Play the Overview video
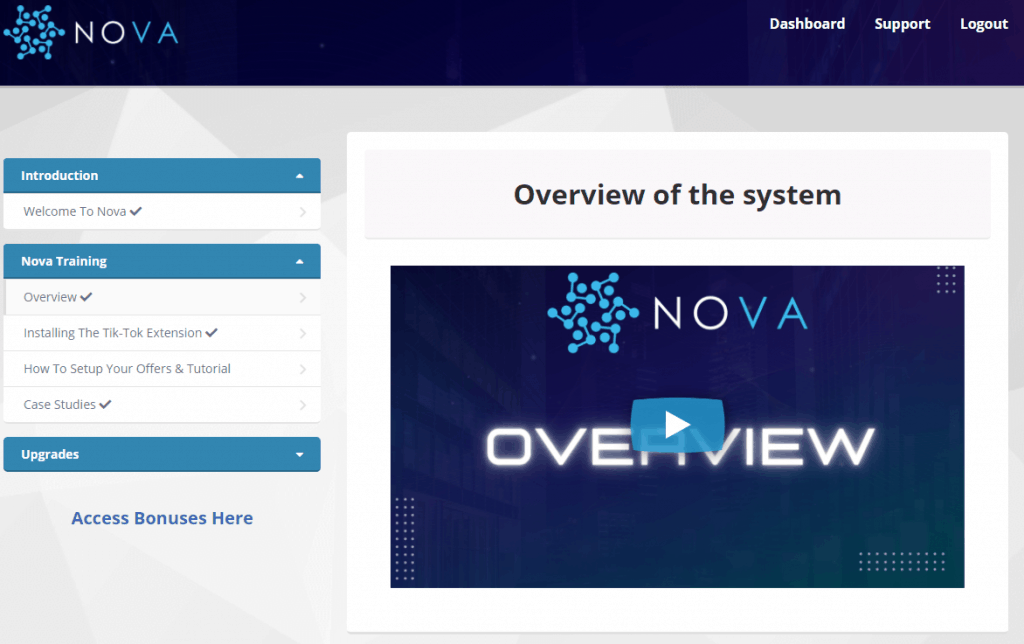1024x644 pixels. 677,424
